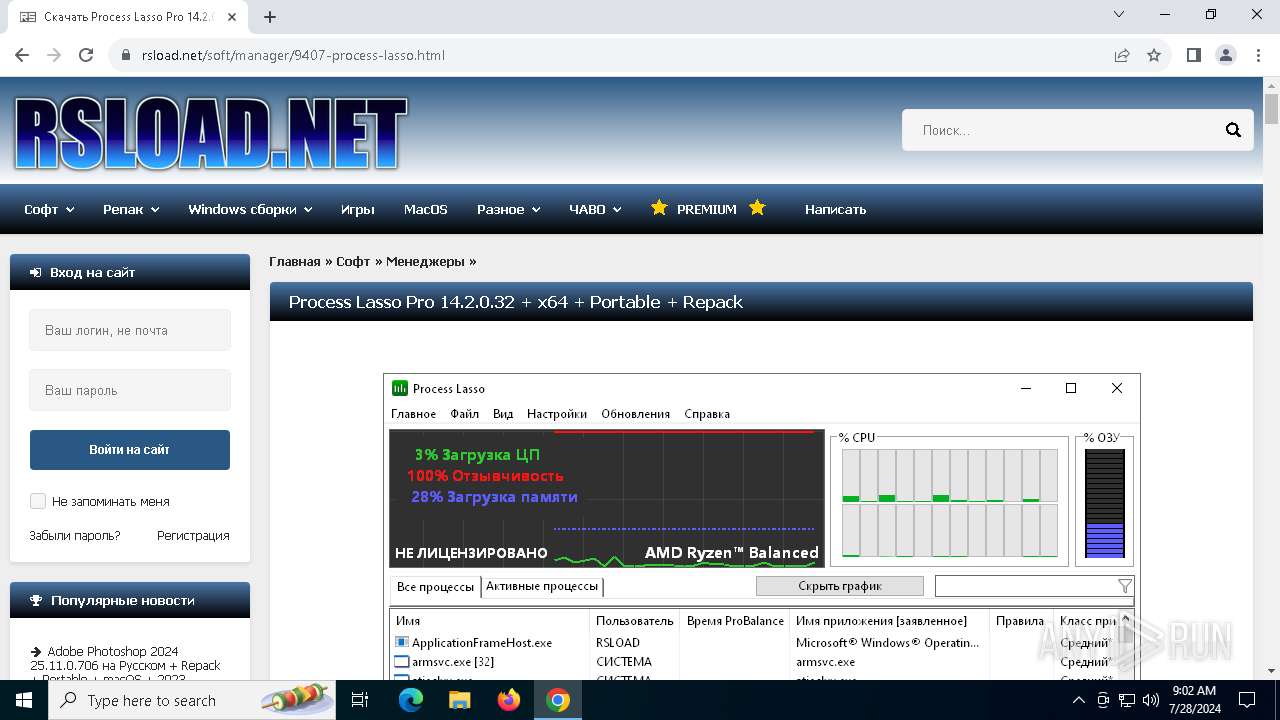Reload the current page
This screenshot has width=1280, height=720.
coord(86,55)
